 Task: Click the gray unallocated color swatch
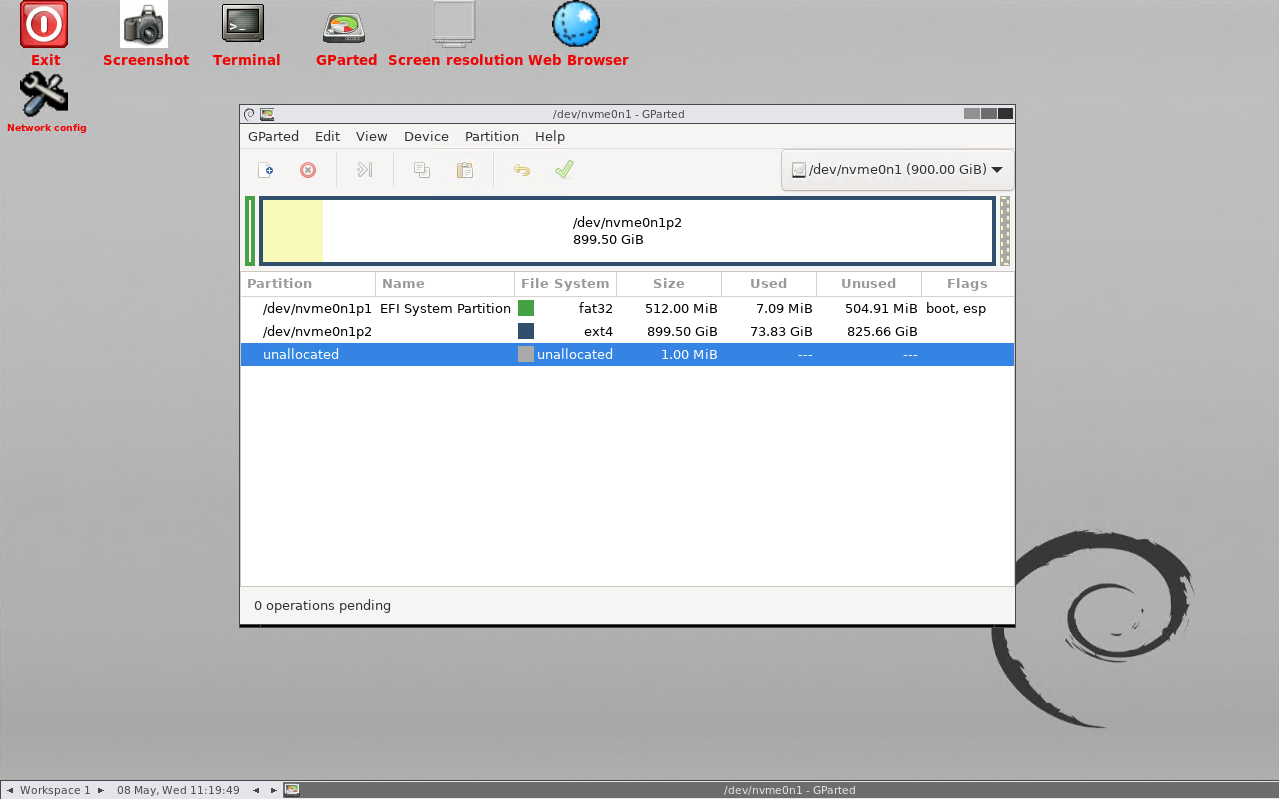[x=526, y=354]
